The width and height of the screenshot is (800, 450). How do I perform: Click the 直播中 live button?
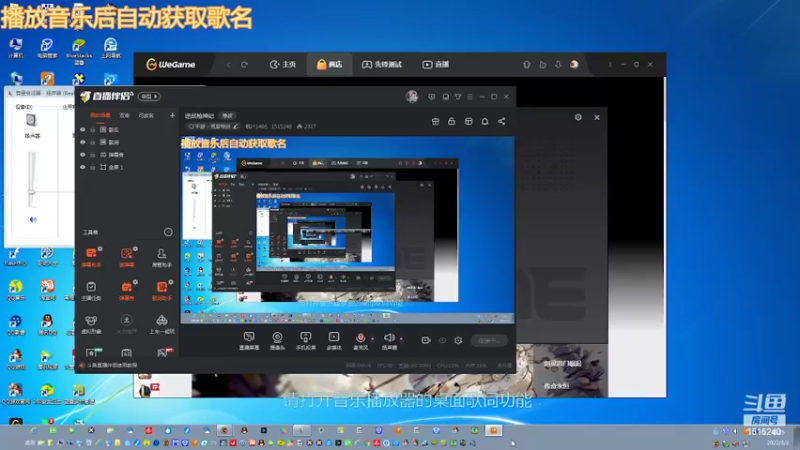tap(489, 340)
